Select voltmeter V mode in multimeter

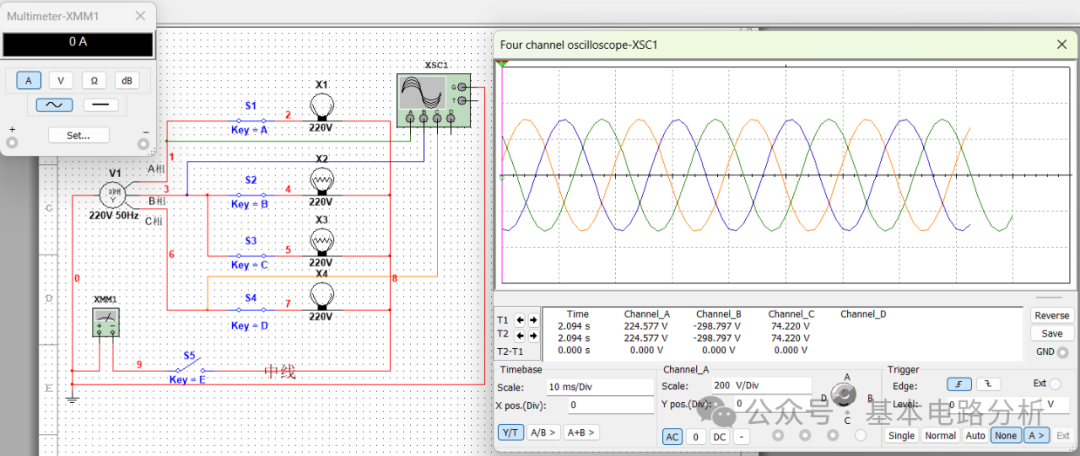[61, 81]
